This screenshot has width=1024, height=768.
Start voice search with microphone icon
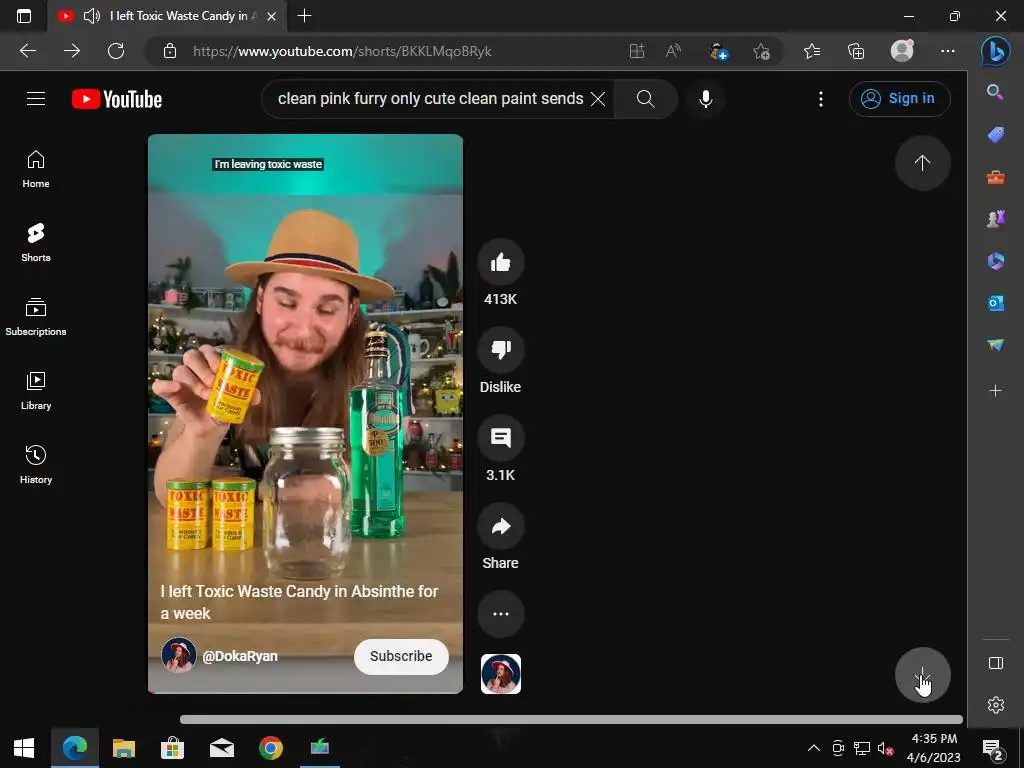point(706,99)
